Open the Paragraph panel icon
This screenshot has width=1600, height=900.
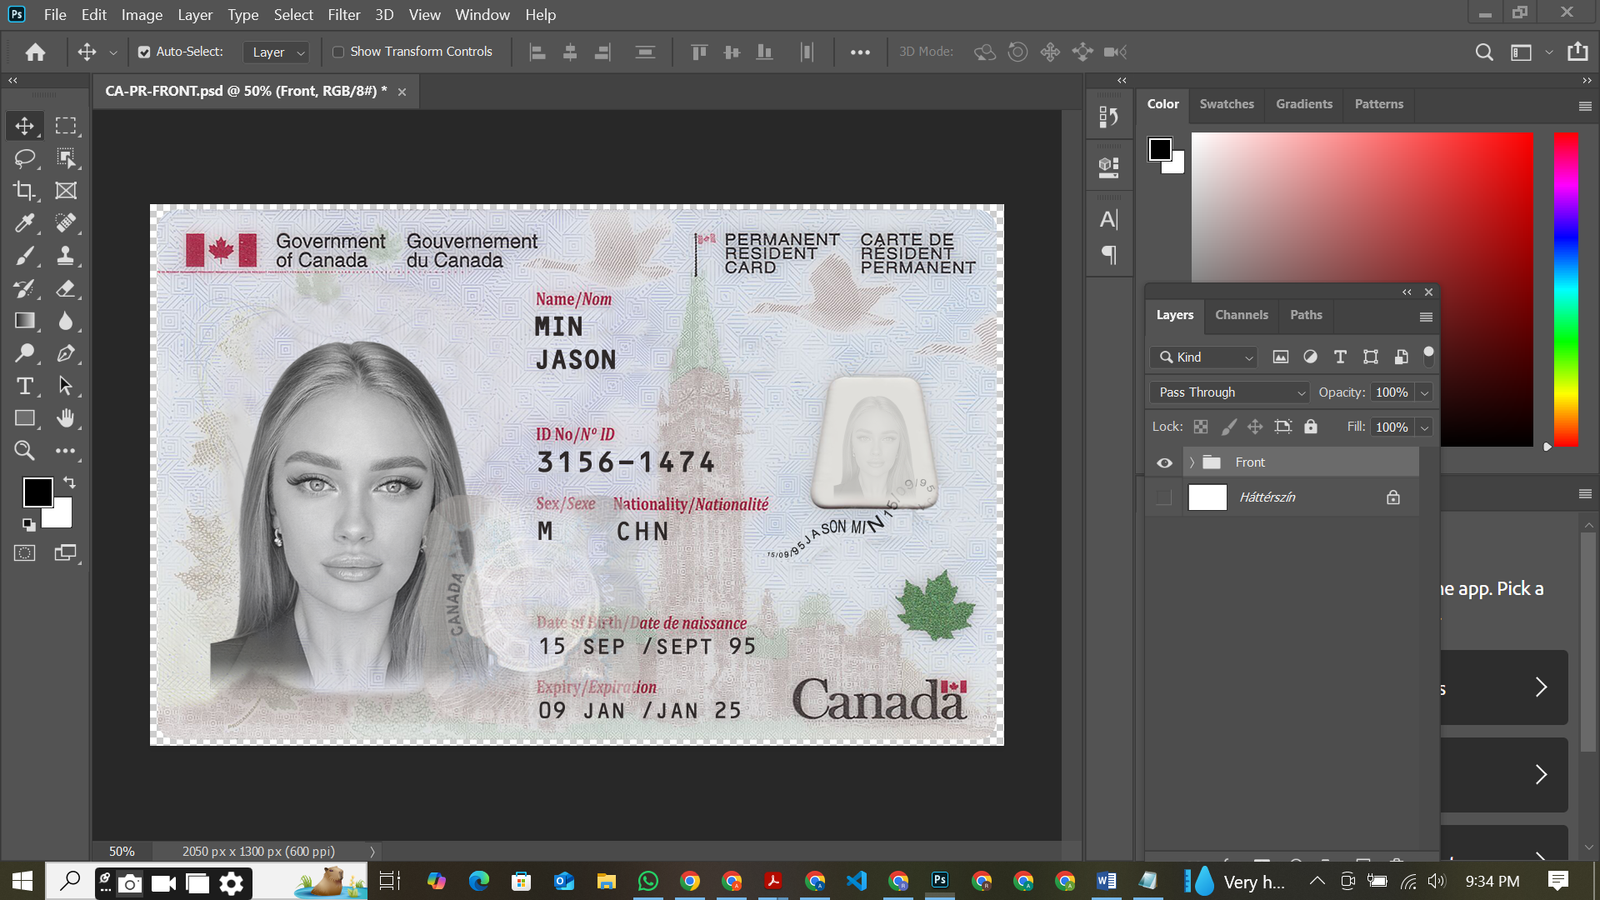1108,254
